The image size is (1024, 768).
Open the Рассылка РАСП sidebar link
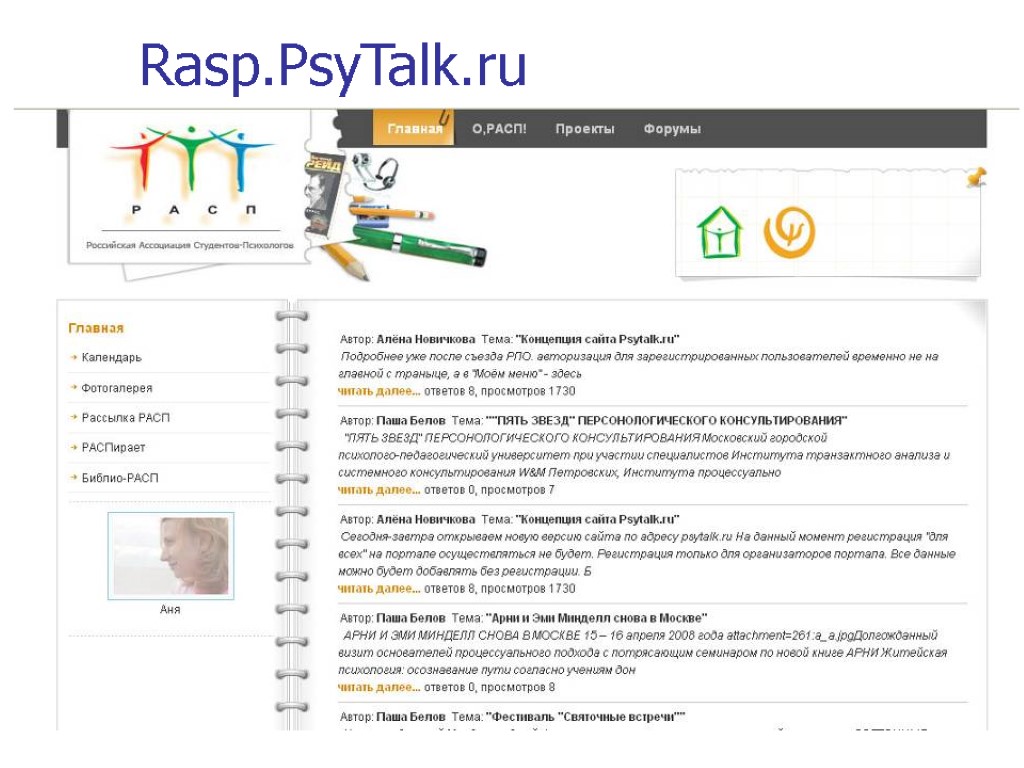125,417
